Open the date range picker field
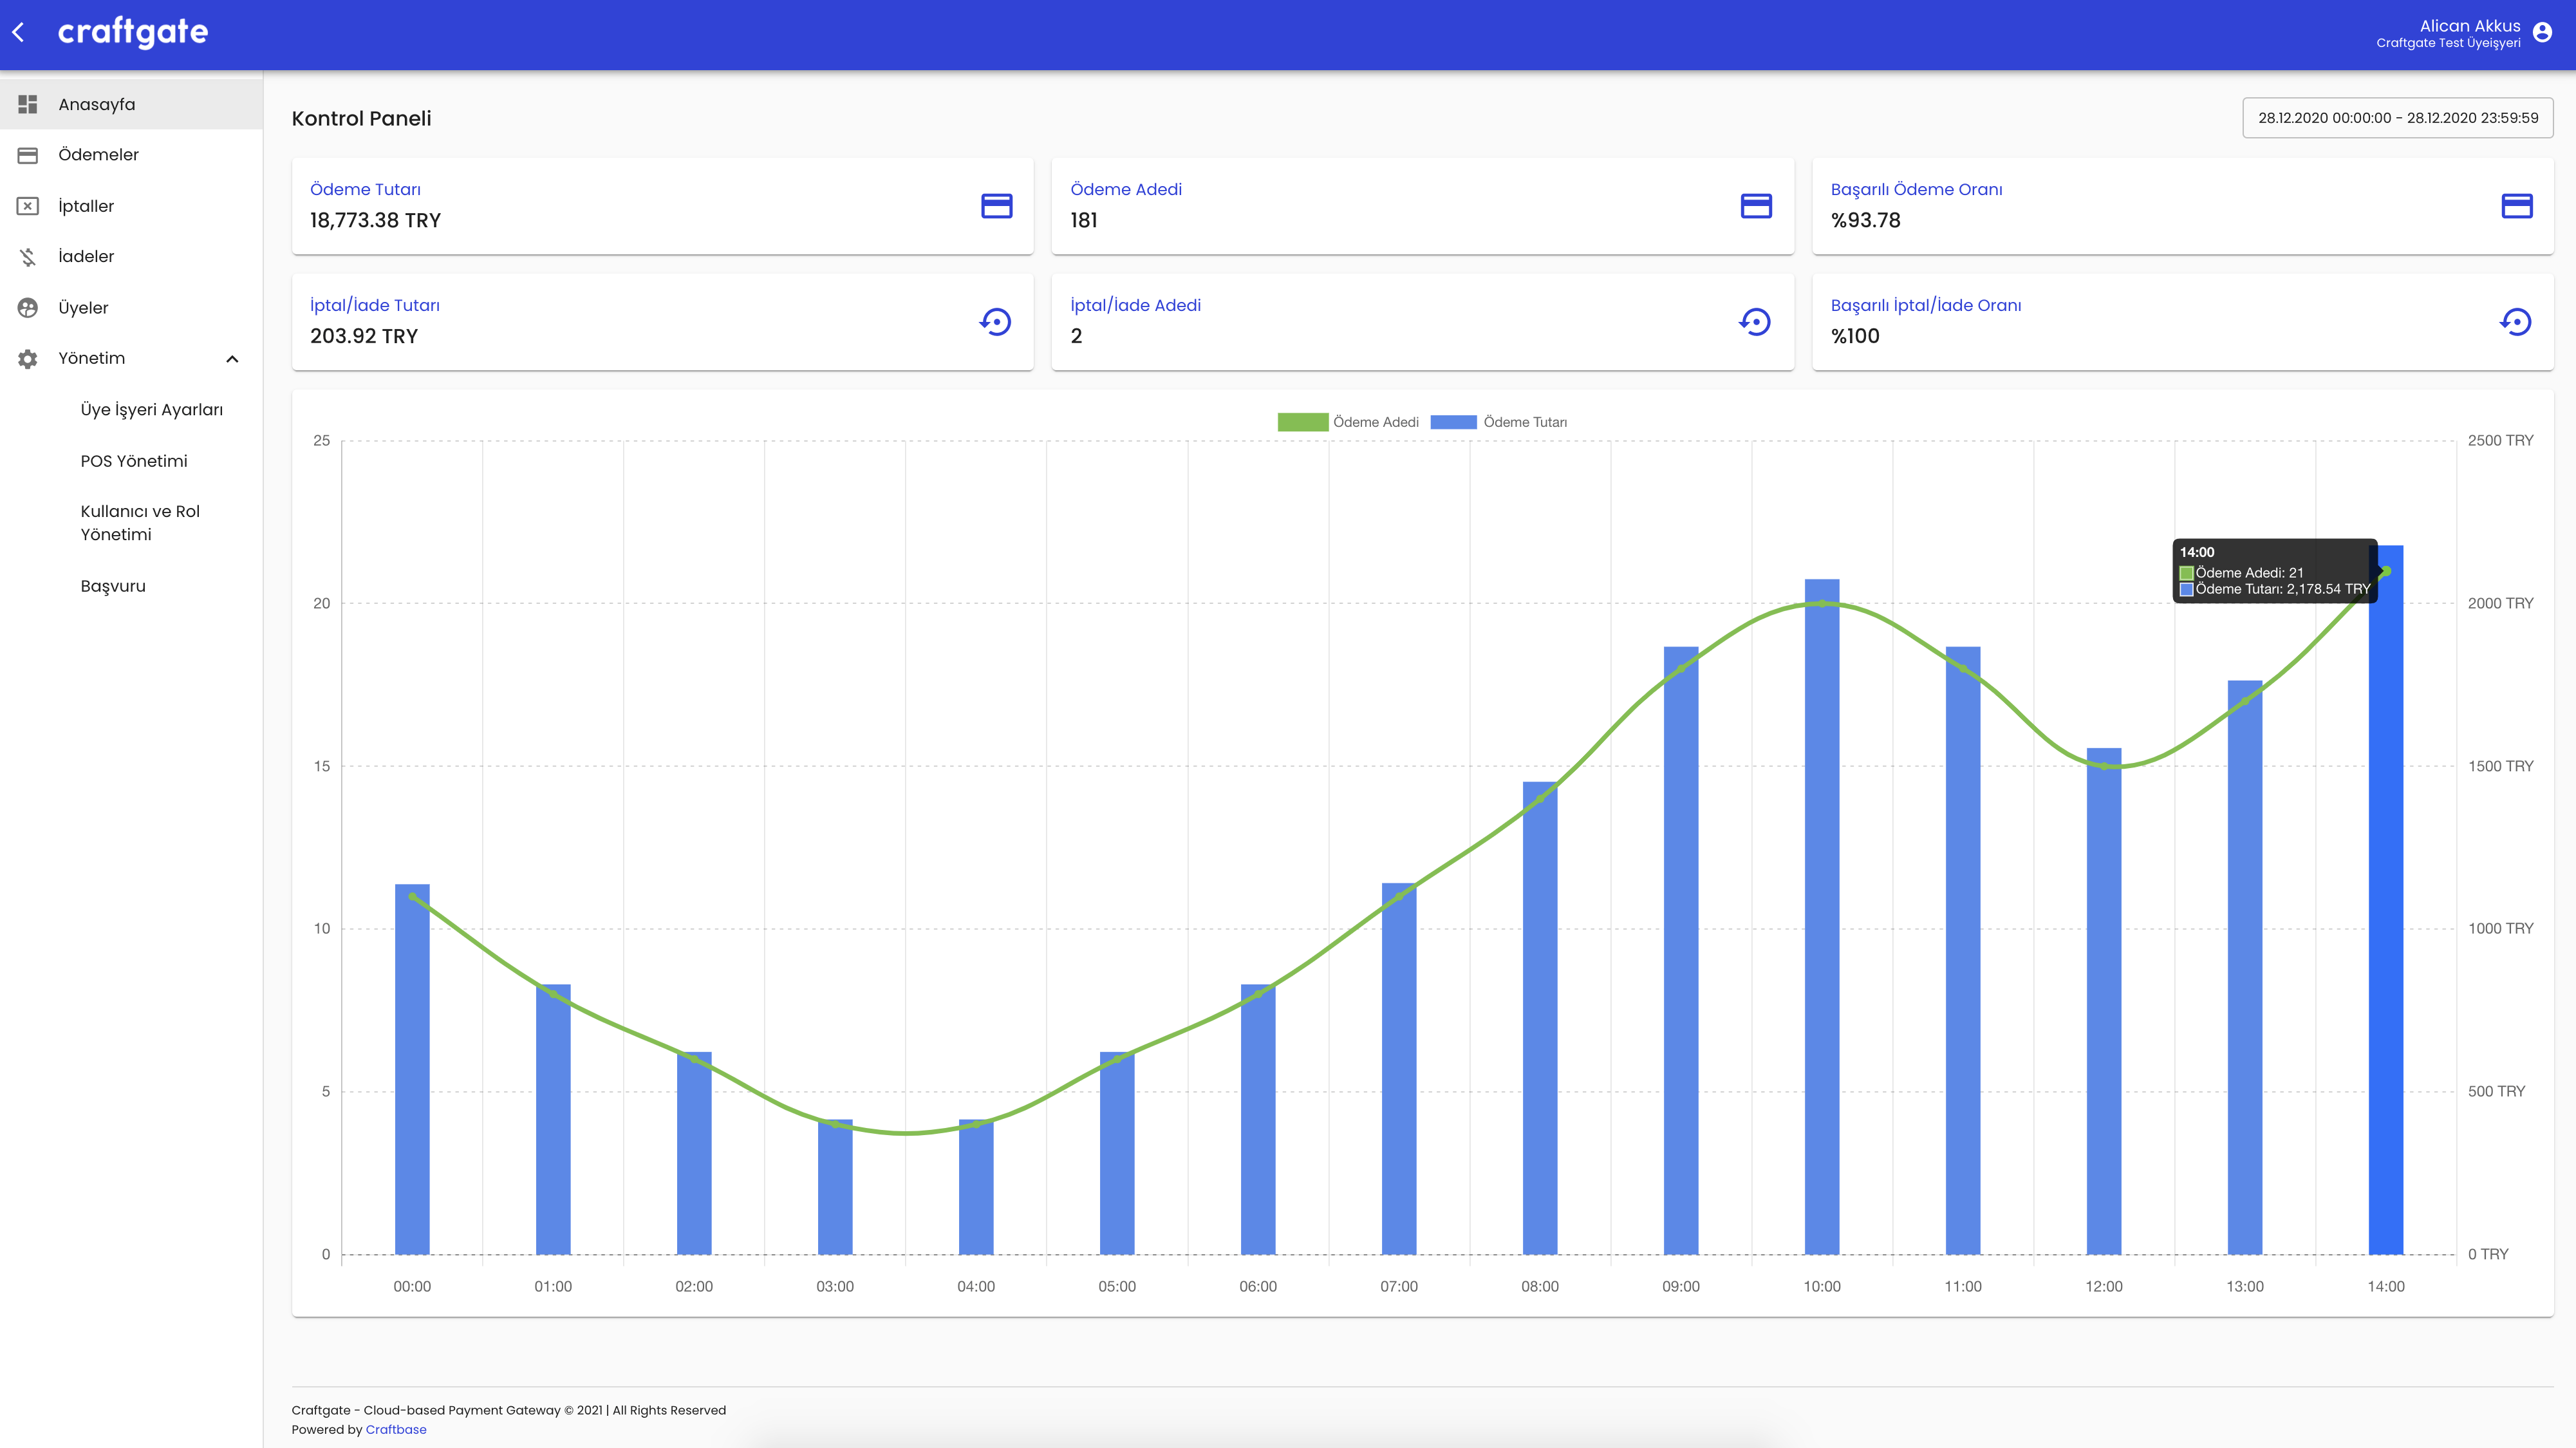This screenshot has height=1448, width=2576. (2397, 118)
